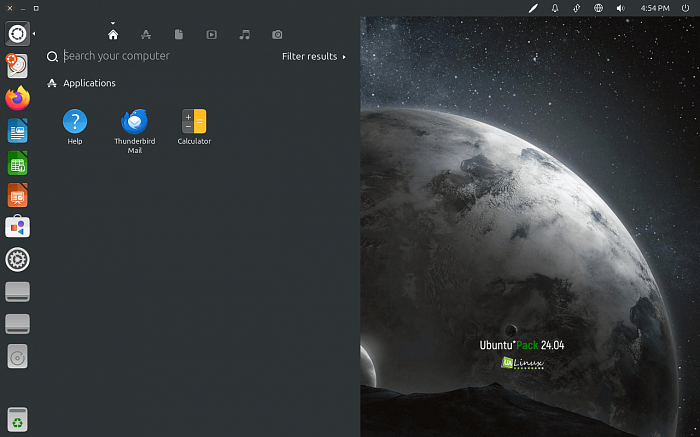Close the dash with the X button

point(10,8)
